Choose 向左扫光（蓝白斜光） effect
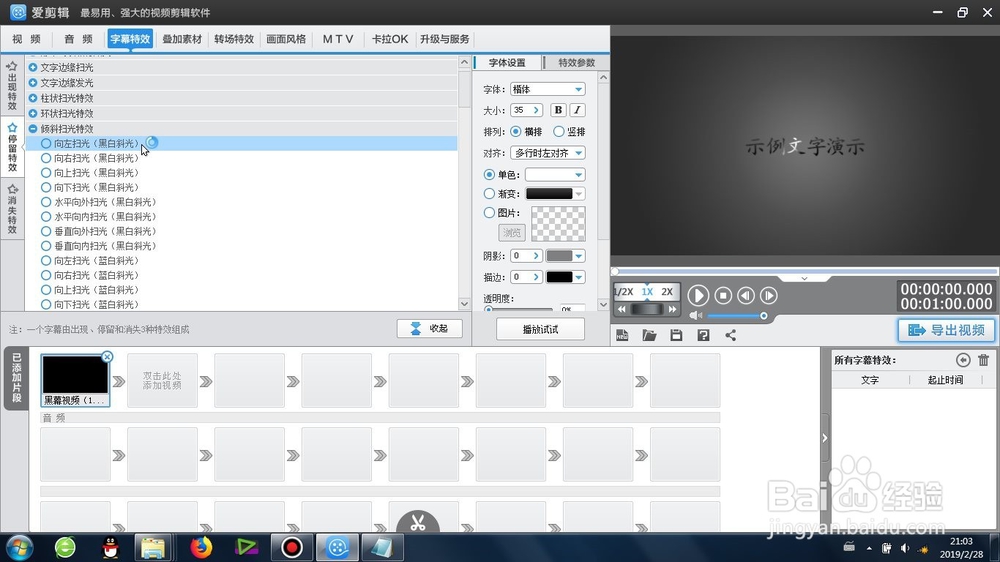 point(90,261)
